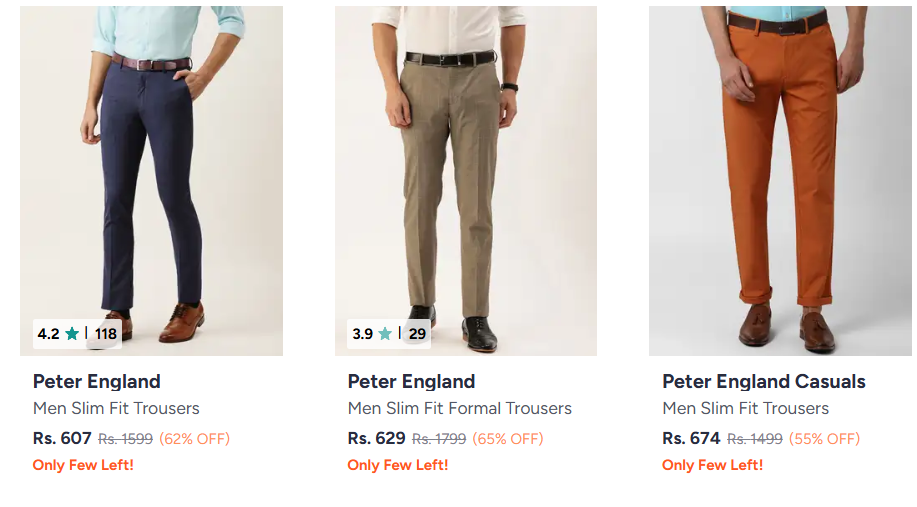The height and width of the screenshot is (507, 917).
Task: Click the star icon beside the 3.9 rating
Action: click(385, 334)
